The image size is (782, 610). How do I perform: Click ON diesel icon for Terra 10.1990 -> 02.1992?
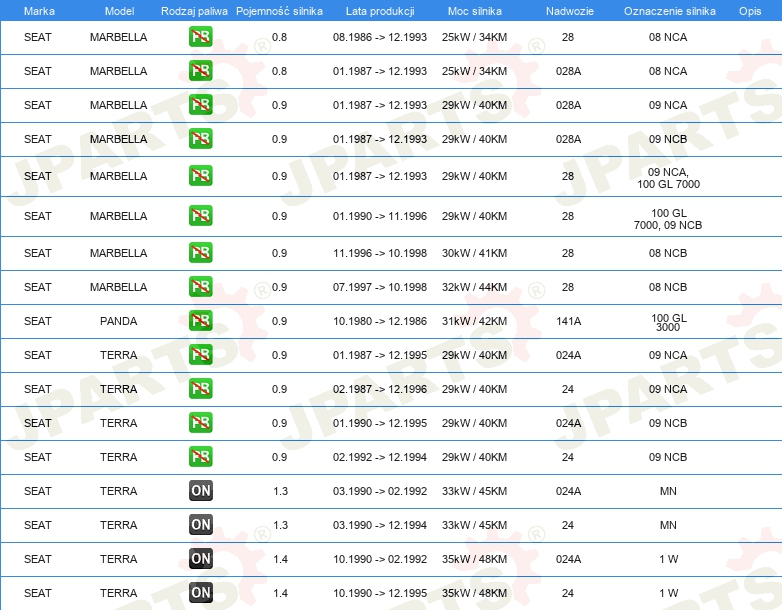(200, 559)
